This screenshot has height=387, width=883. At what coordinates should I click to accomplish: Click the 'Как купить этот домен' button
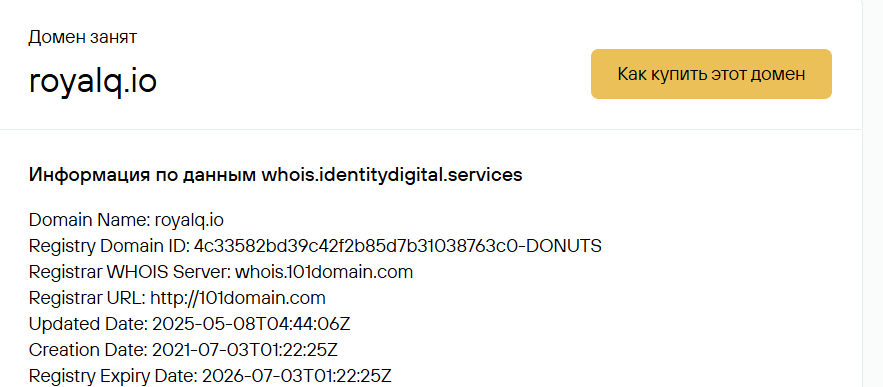pyautogui.click(x=711, y=74)
